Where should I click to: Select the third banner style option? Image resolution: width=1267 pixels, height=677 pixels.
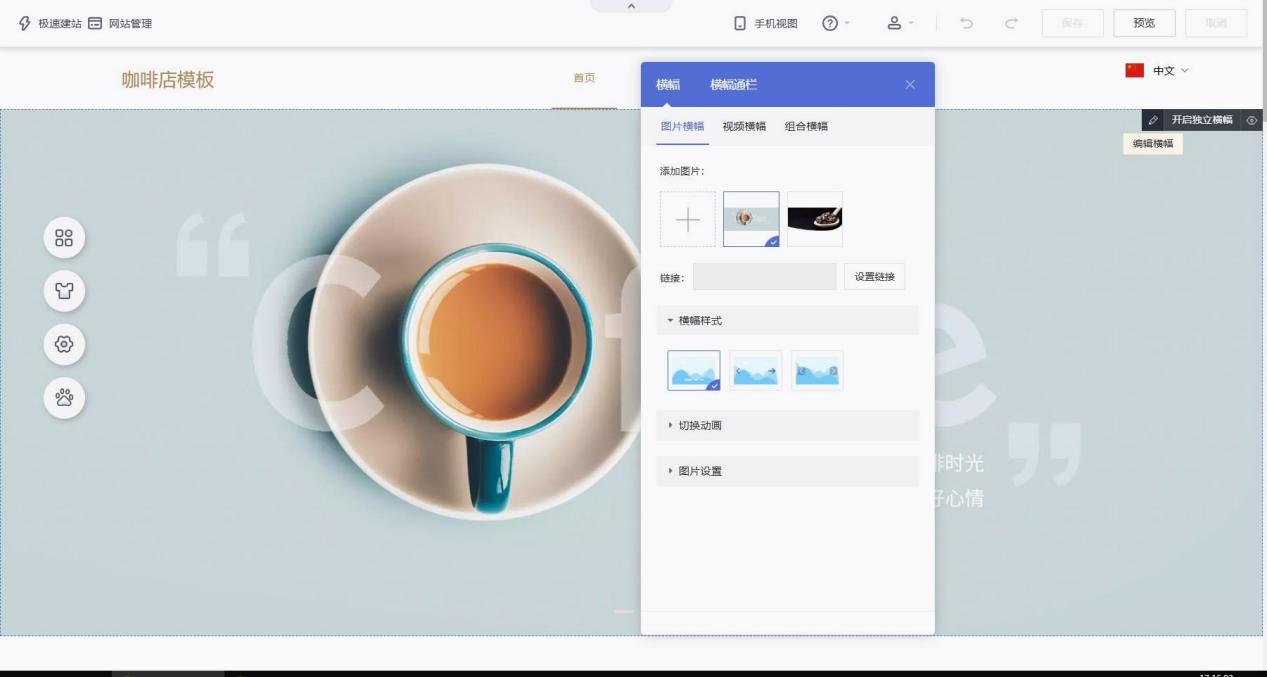[817, 371]
